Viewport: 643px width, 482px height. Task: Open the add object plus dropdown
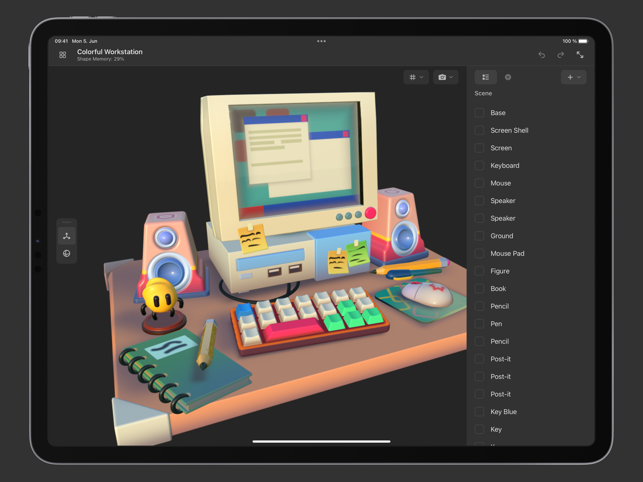tap(573, 77)
